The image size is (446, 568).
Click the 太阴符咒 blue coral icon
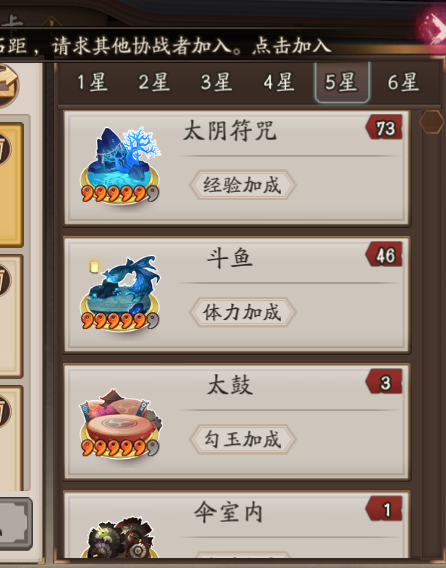point(120,165)
